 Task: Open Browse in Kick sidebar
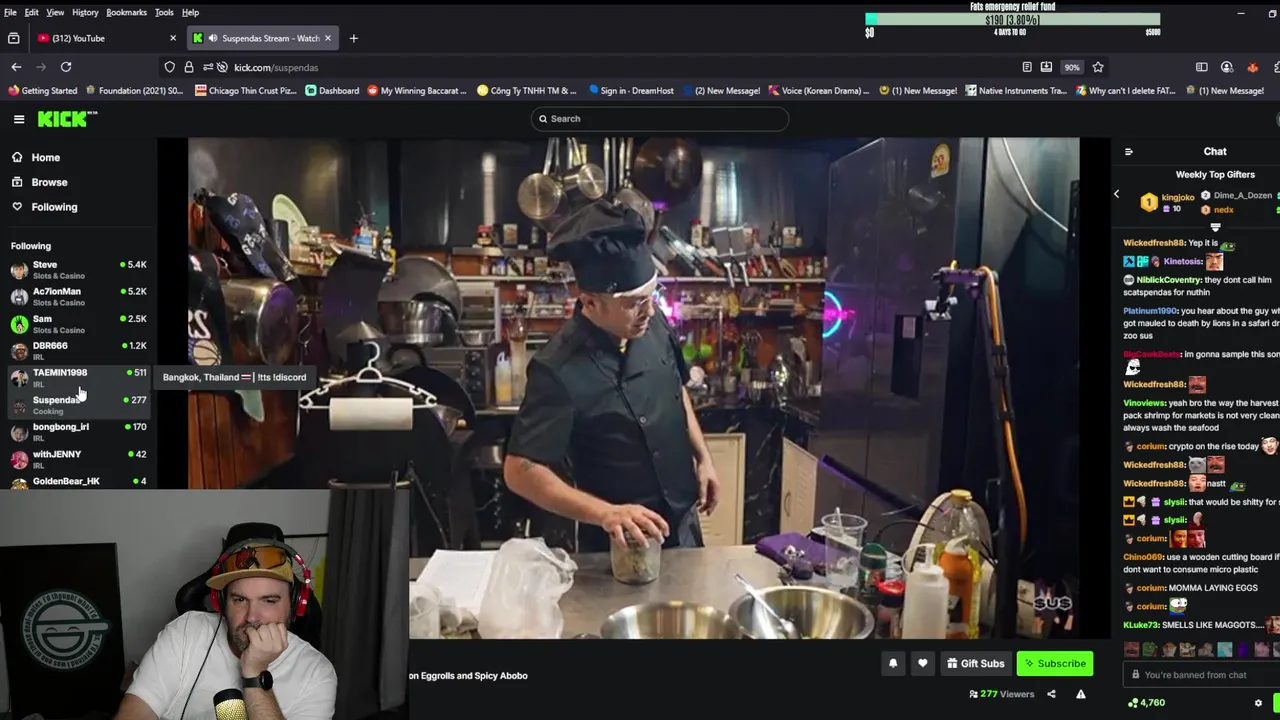(x=49, y=182)
